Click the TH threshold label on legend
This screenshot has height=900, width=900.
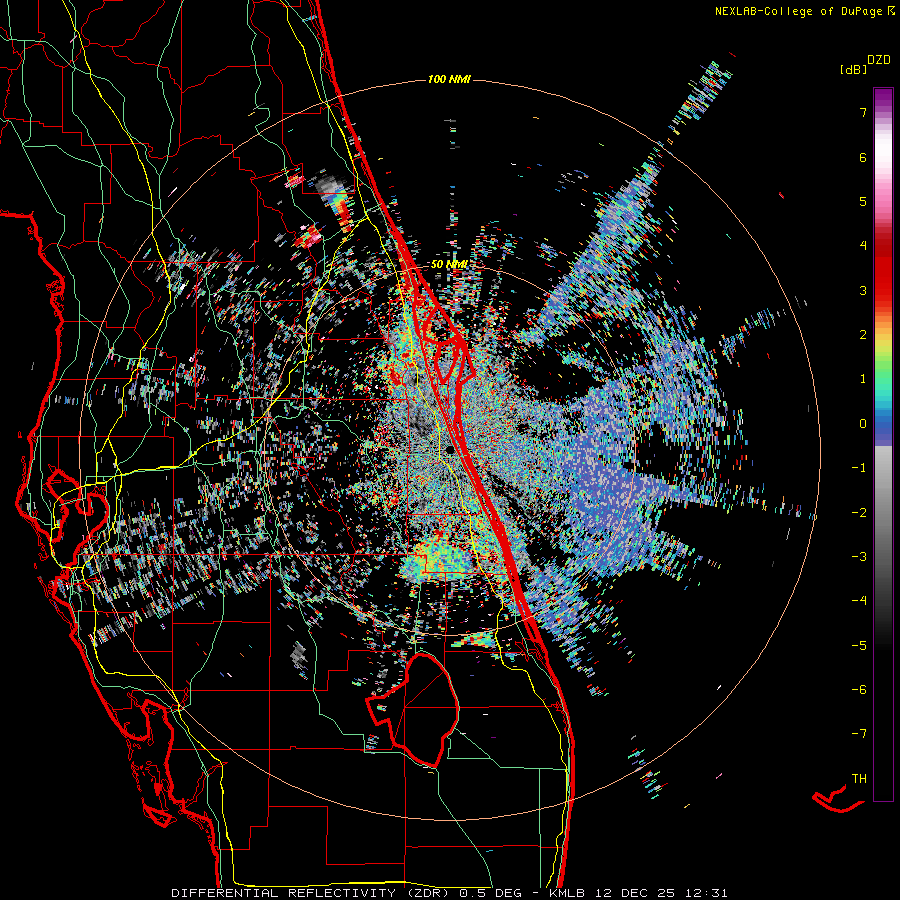point(859,778)
